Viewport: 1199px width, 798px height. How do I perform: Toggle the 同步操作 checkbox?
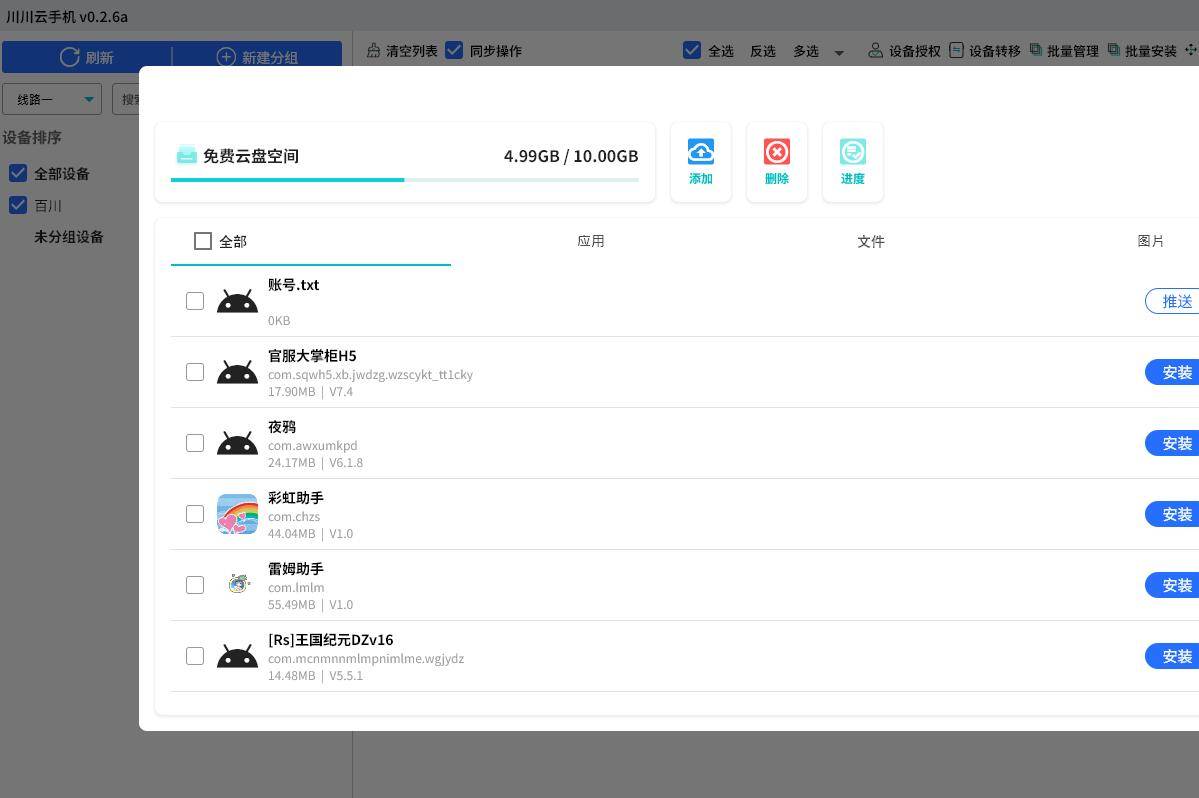(454, 50)
